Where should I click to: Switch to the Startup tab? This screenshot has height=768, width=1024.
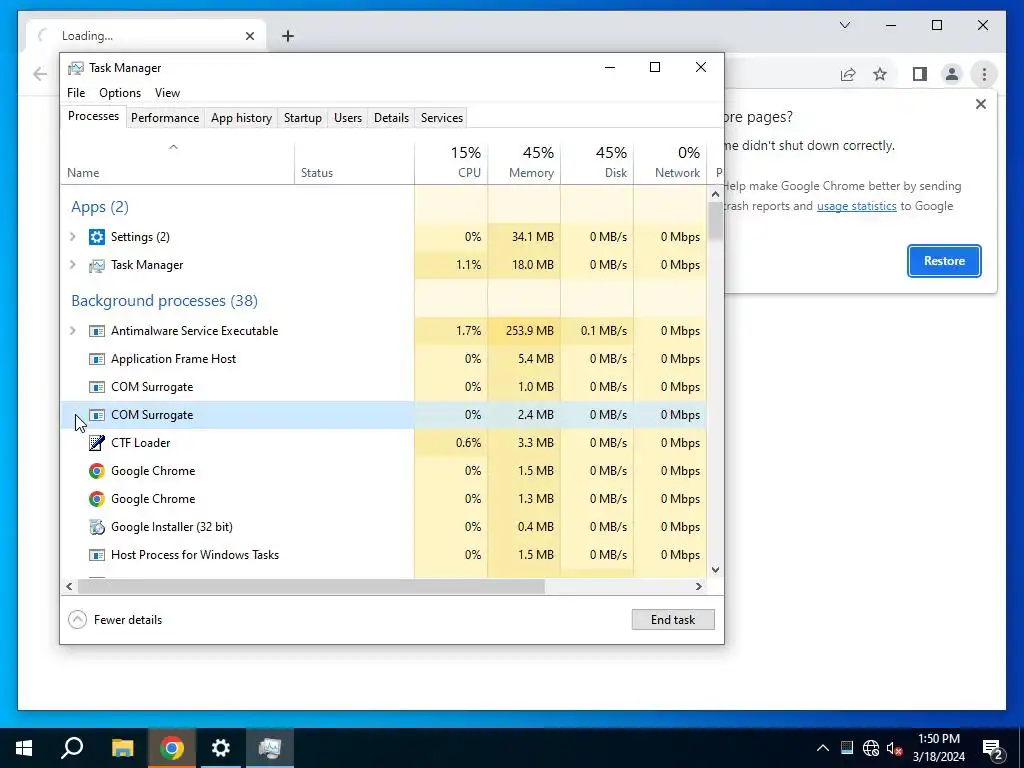click(x=302, y=118)
